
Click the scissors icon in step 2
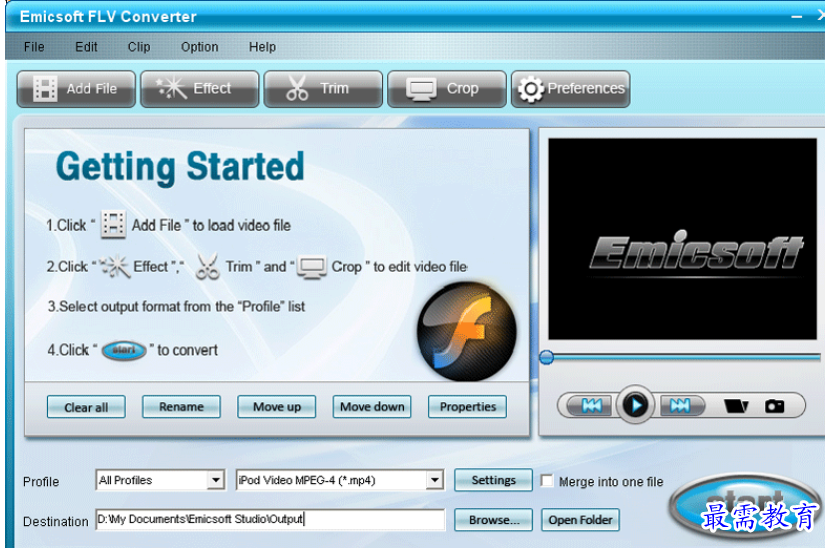click(x=207, y=266)
